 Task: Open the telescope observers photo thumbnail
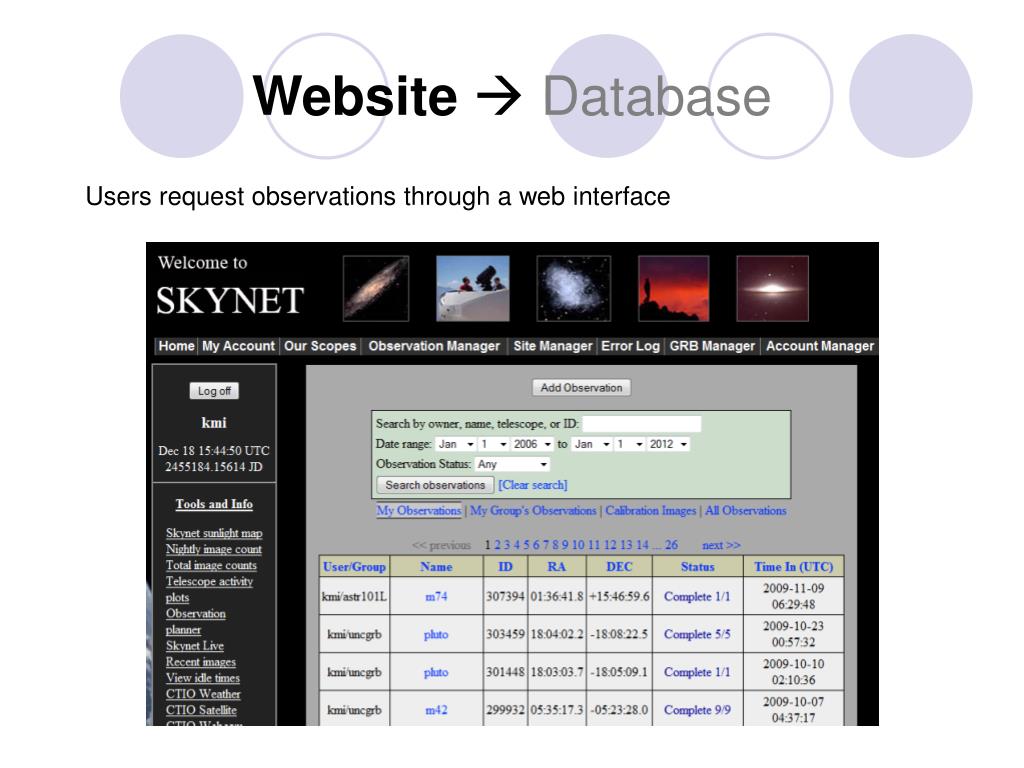pos(473,289)
